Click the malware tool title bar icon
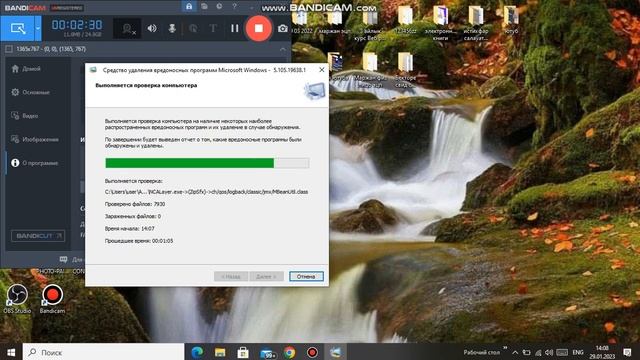The width and height of the screenshot is (640, 360). tap(93, 70)
